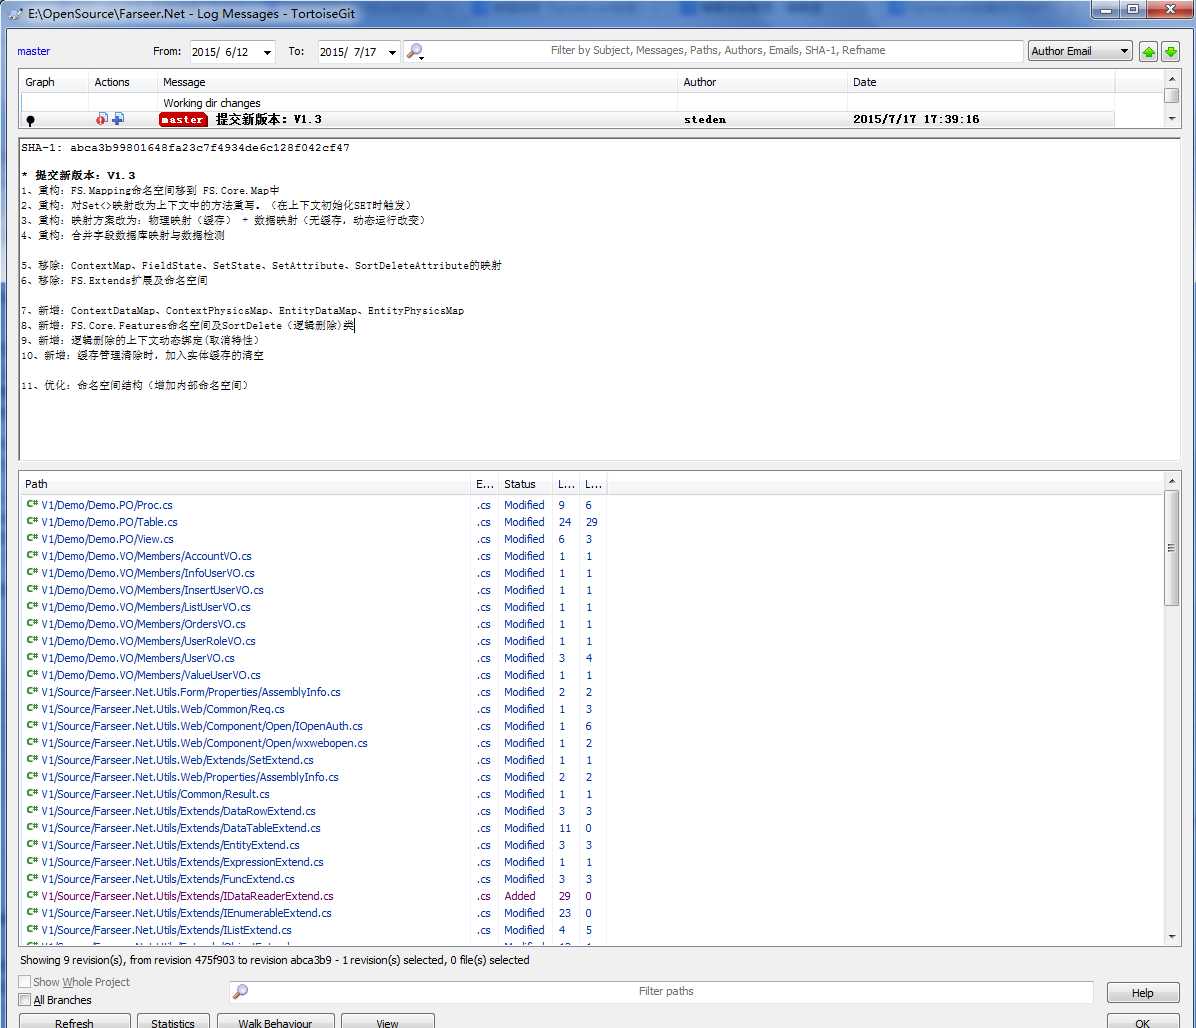Image resolution: width=1196 pixels, height=1028 pixels.
Task: Click the C# icon next to wxwebopen.cs
Action: click(x=32, y=742)
